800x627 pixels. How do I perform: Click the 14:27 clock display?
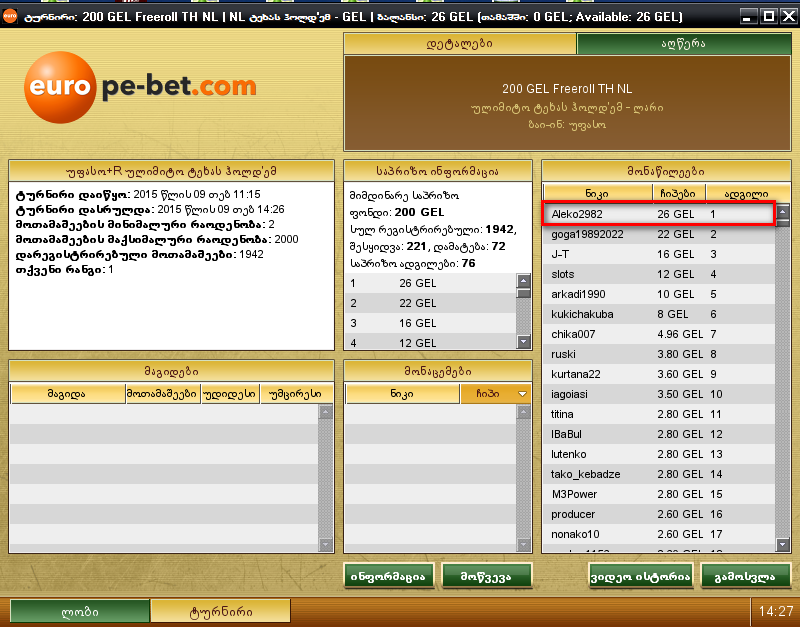(x=776, y=611)
